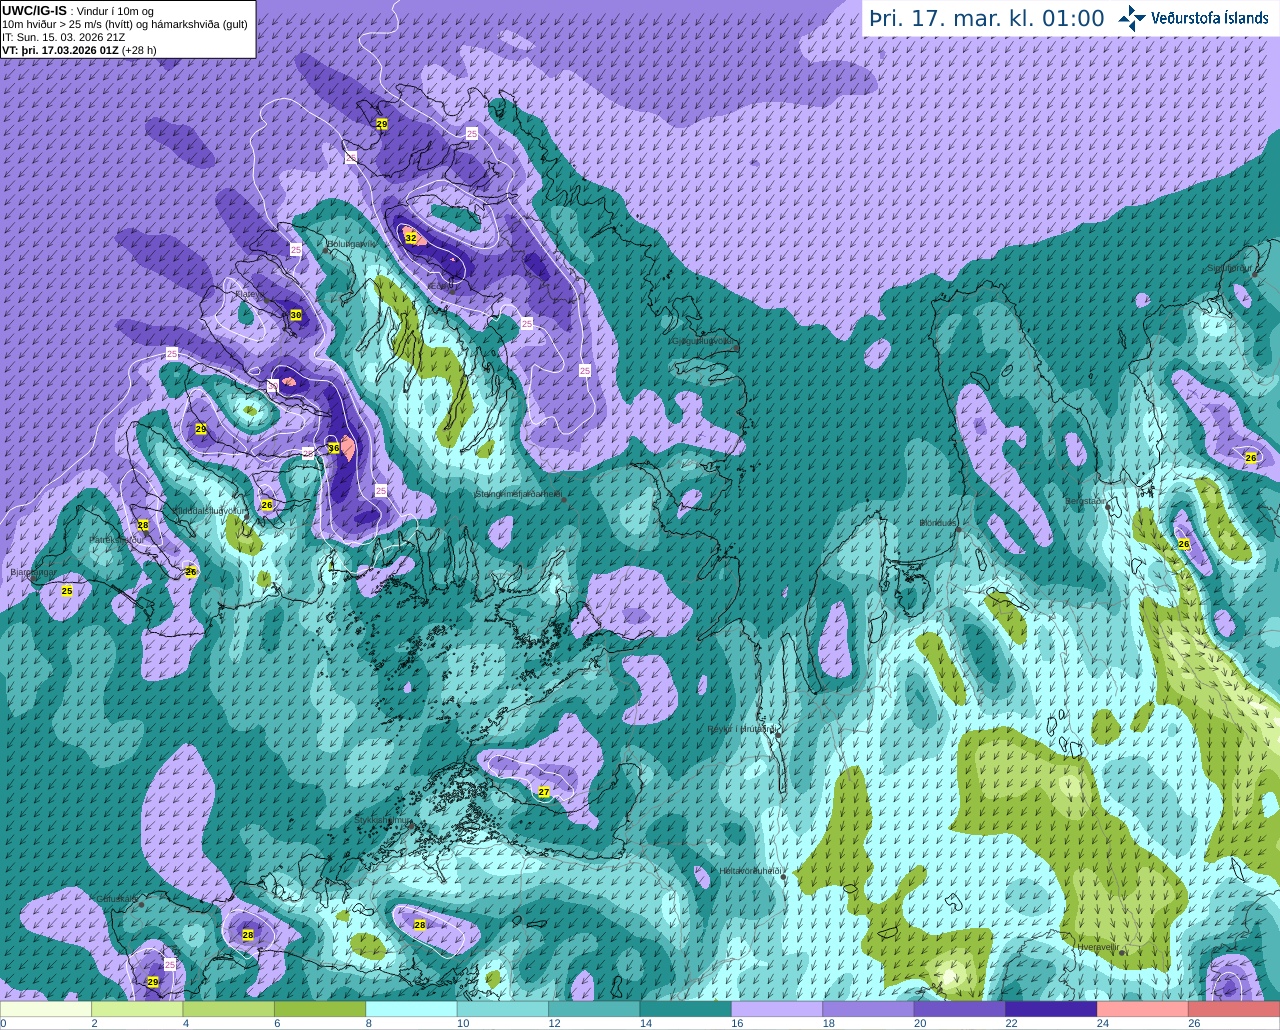Screen dimensions: 1280x1030
Task: Click the Blönduós station label
Action: tap(939, 523)
